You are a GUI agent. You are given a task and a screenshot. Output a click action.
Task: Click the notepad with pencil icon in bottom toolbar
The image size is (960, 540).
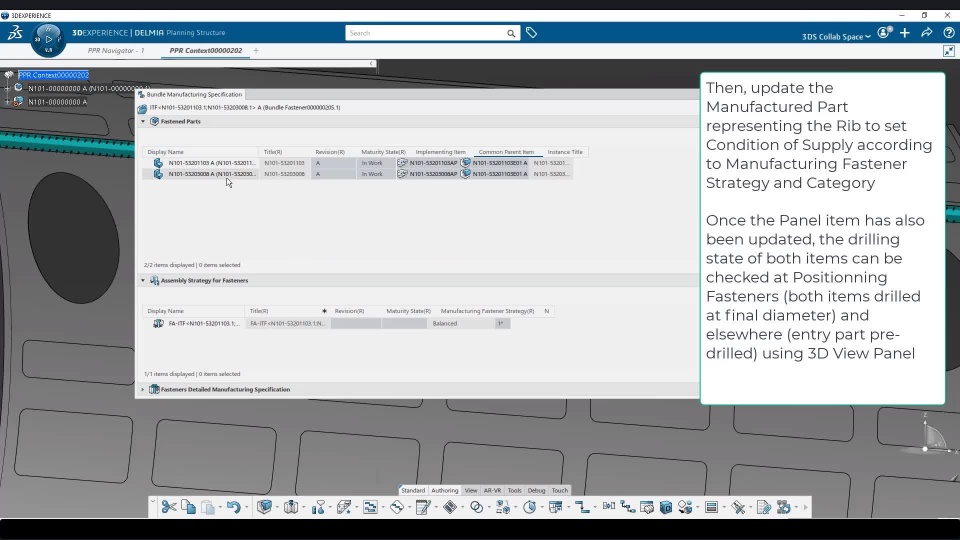(x=422, y=507)
